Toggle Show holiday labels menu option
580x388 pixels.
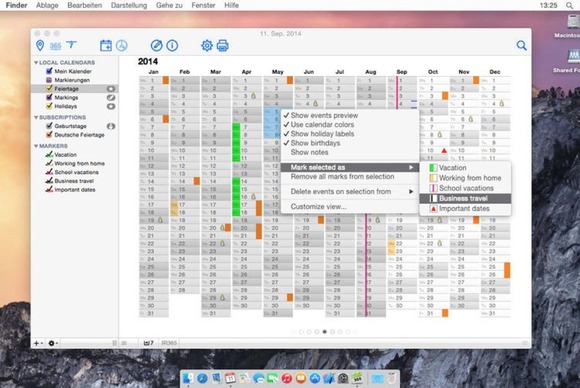click(x=350, y=134)
